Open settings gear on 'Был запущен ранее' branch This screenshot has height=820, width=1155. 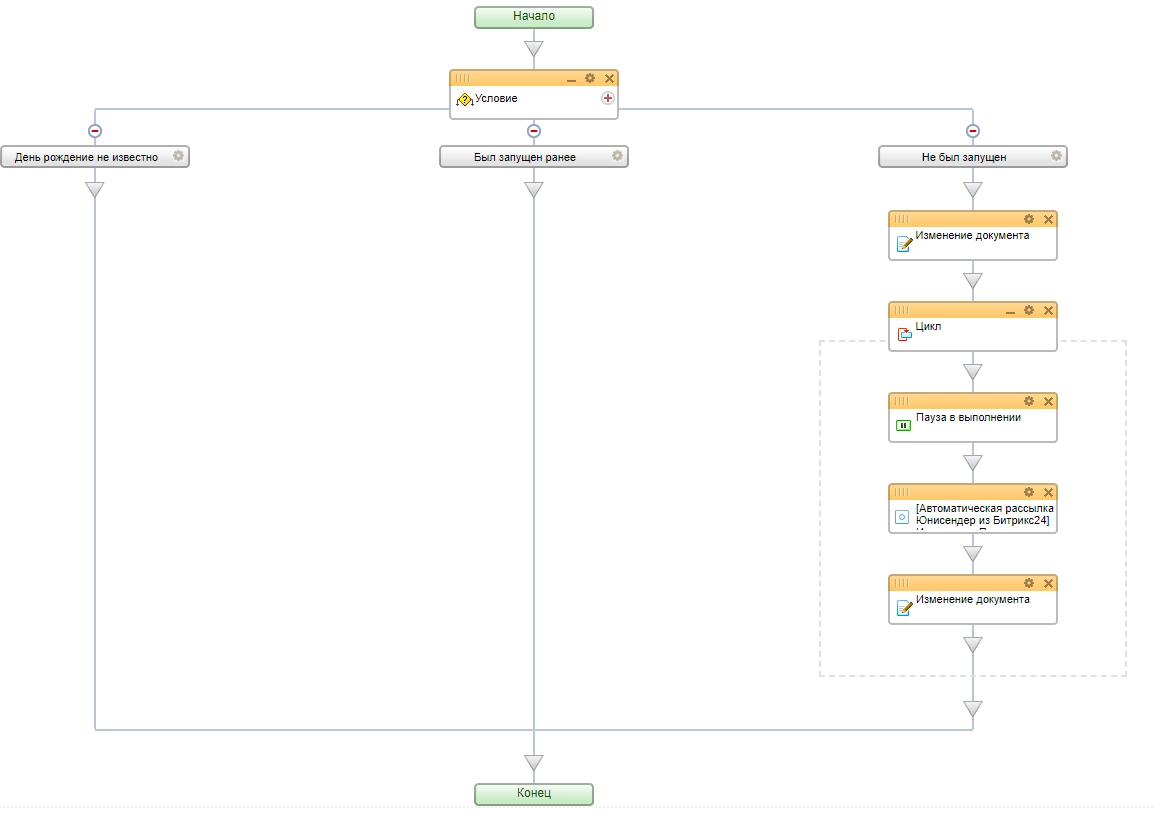click(x=617, y=156)
